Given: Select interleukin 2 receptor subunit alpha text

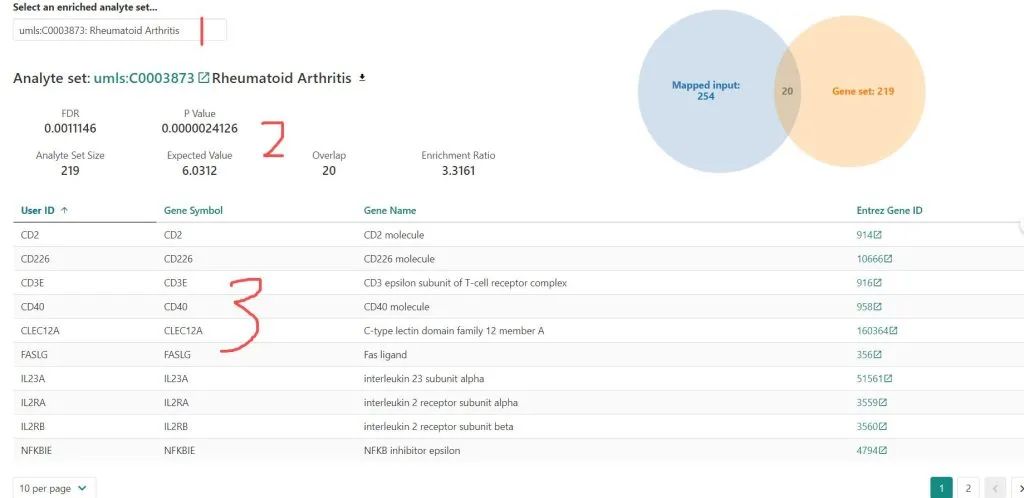Looking at the screenshot, I should (x=441, y=403).
